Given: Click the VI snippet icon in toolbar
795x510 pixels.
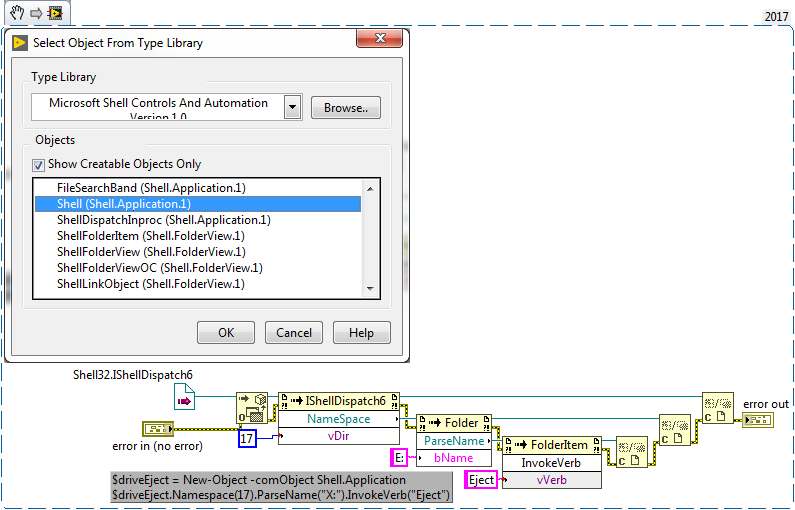Looking at the screenshot, I should tap(55, 13).
